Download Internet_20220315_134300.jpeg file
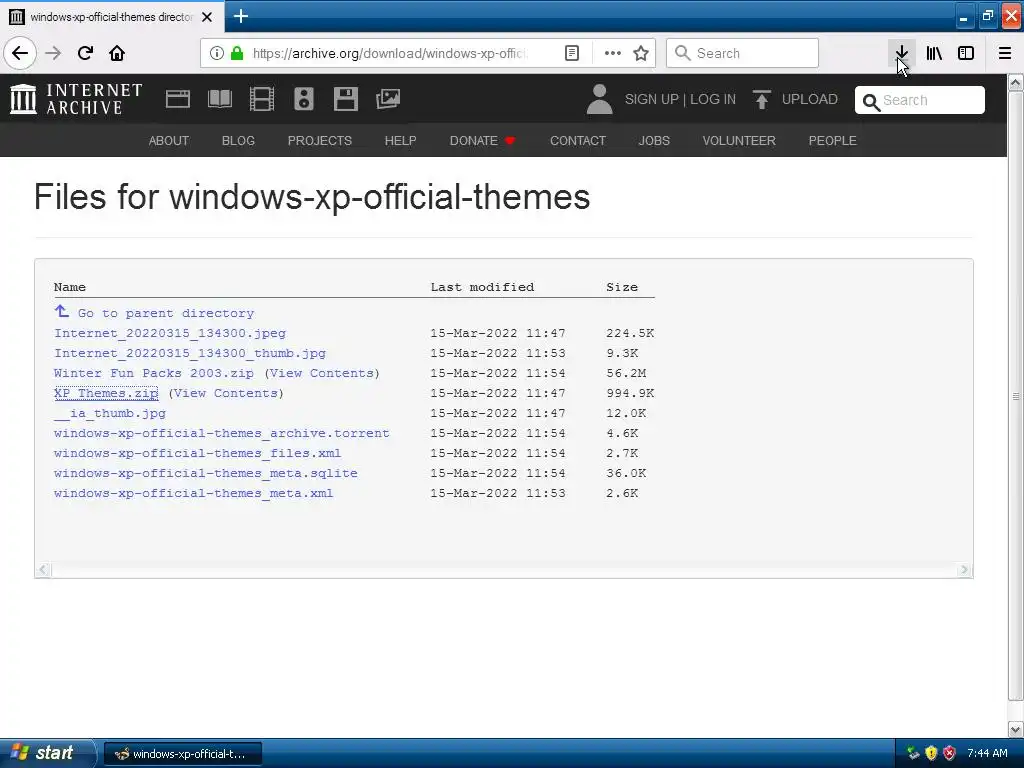 click(x=170, y=333)
